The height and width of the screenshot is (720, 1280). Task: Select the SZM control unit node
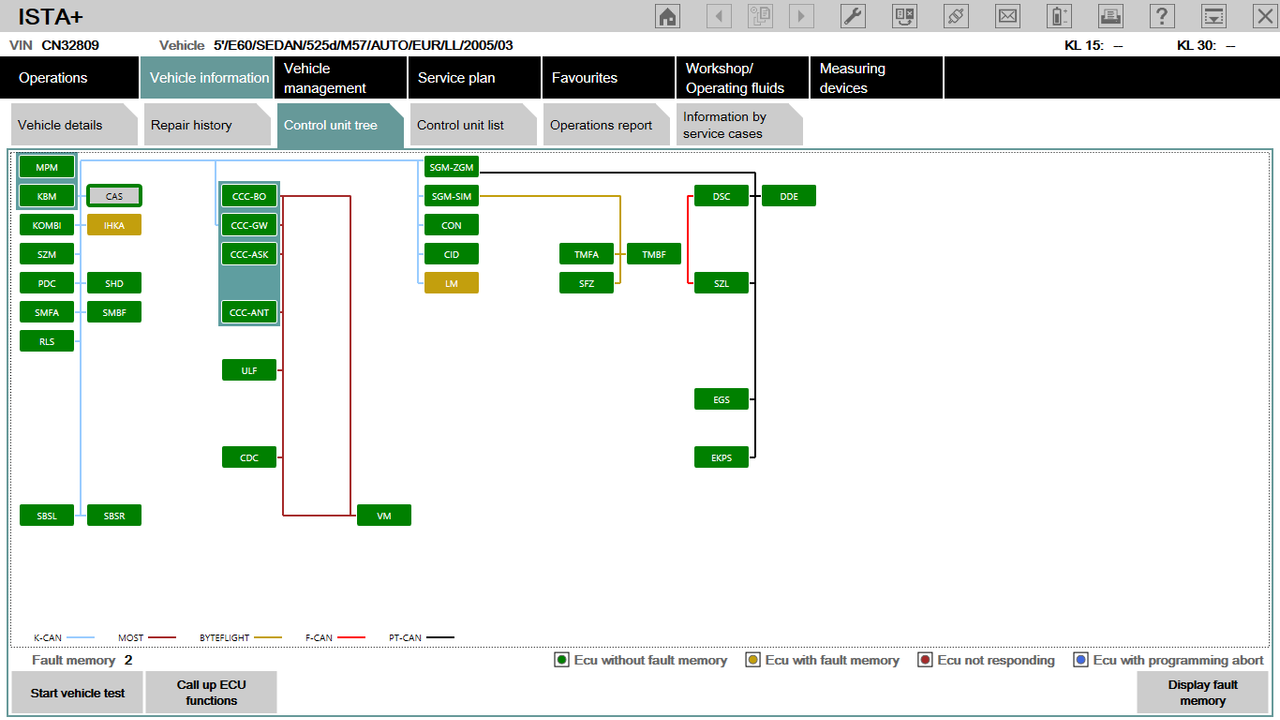[47, 254]
